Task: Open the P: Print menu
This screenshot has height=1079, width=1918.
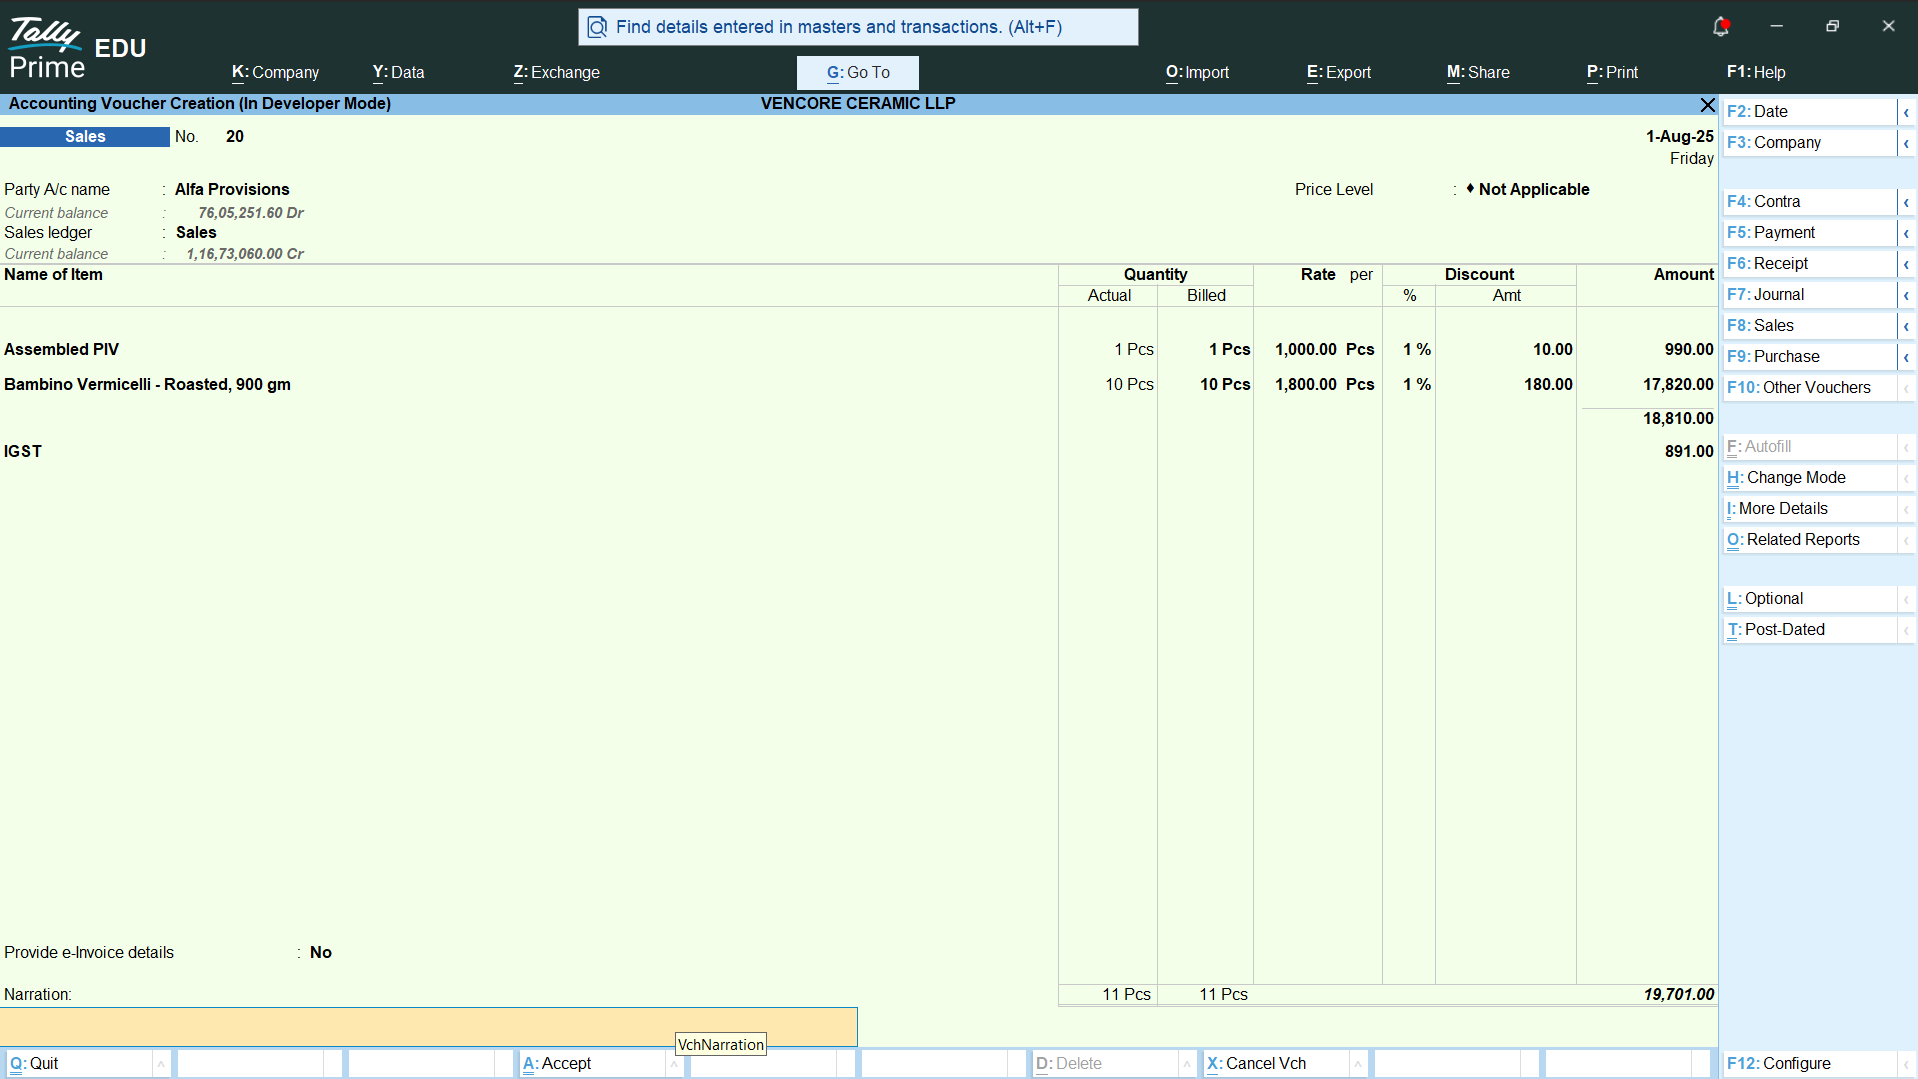Action: coord(1612,72)
